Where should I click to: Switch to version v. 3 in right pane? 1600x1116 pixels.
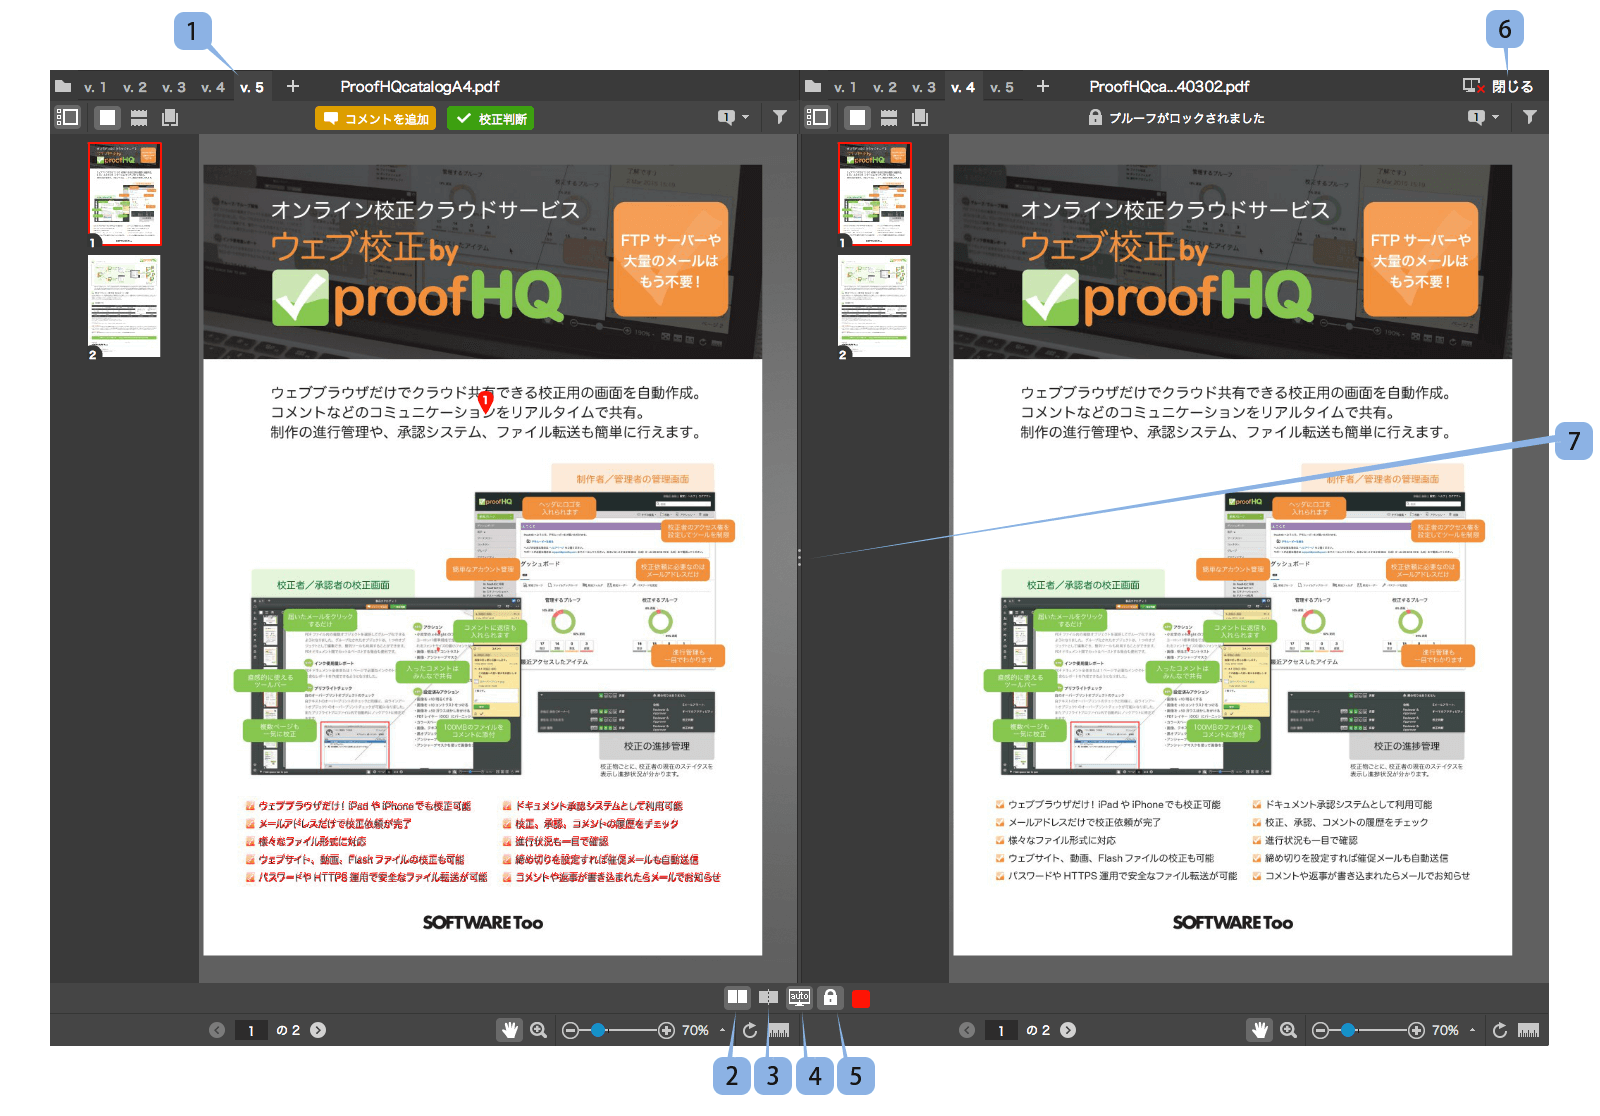(x=924, y=87)
